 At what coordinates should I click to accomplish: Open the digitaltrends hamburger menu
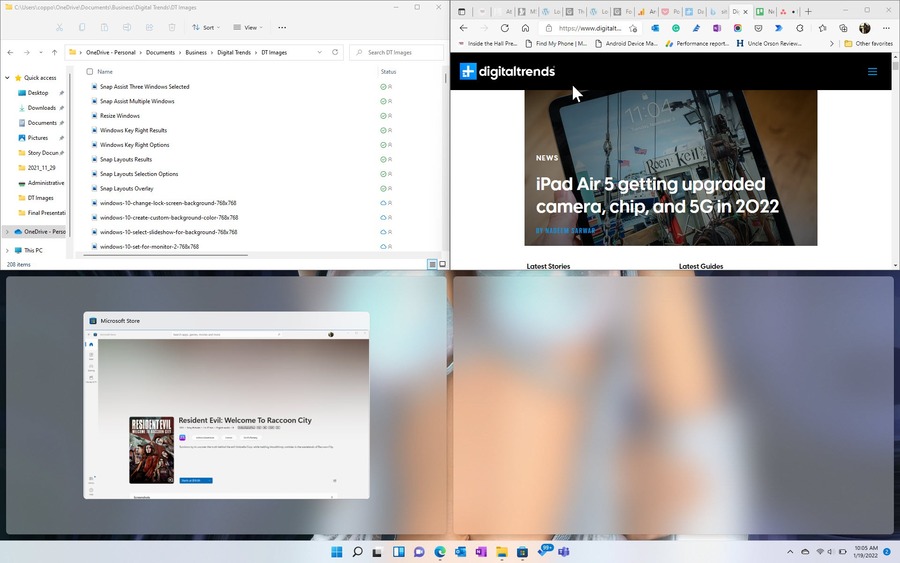pyautogui.click(x=872, y=72)
